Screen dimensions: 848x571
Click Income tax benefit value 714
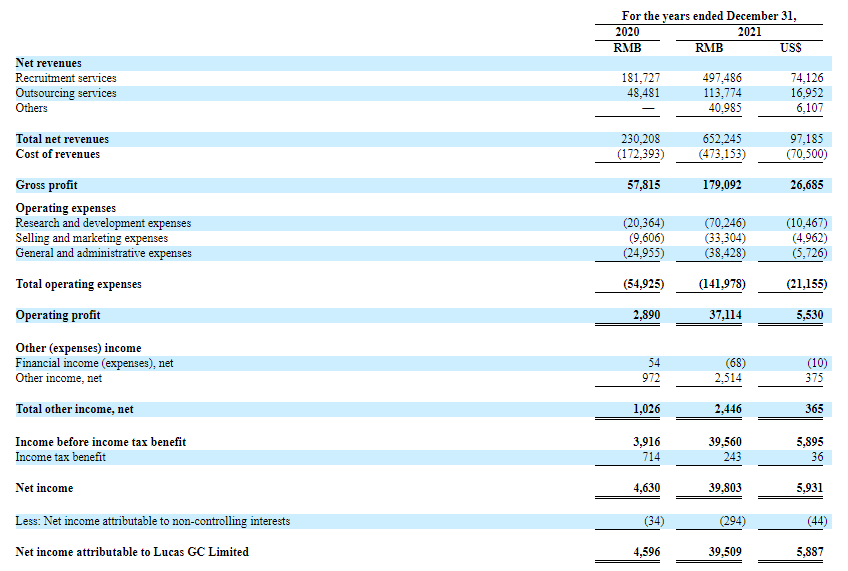pyautogui.click(x=651, y=457)
